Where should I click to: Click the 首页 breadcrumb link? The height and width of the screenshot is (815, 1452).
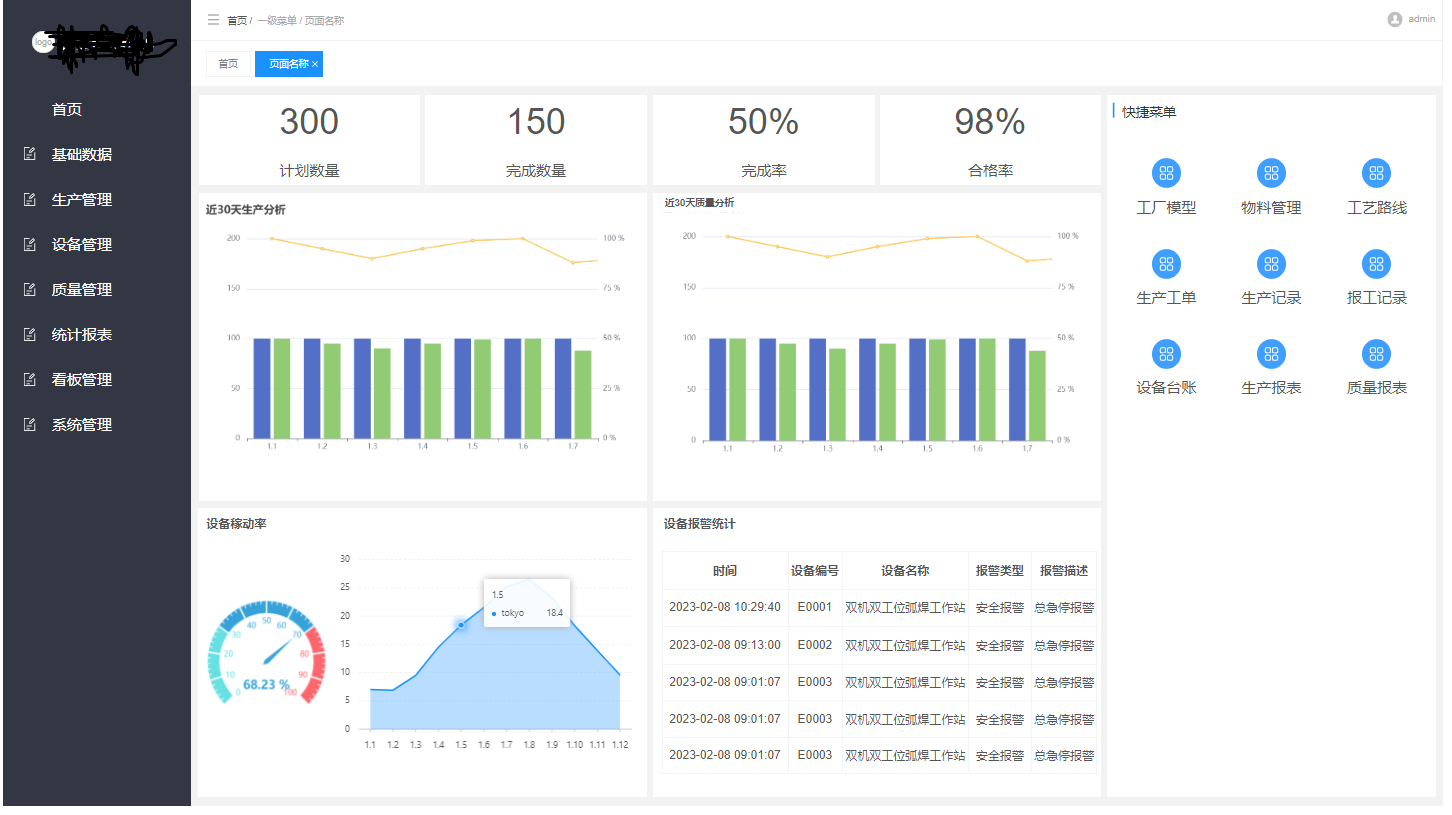(237, 20)
